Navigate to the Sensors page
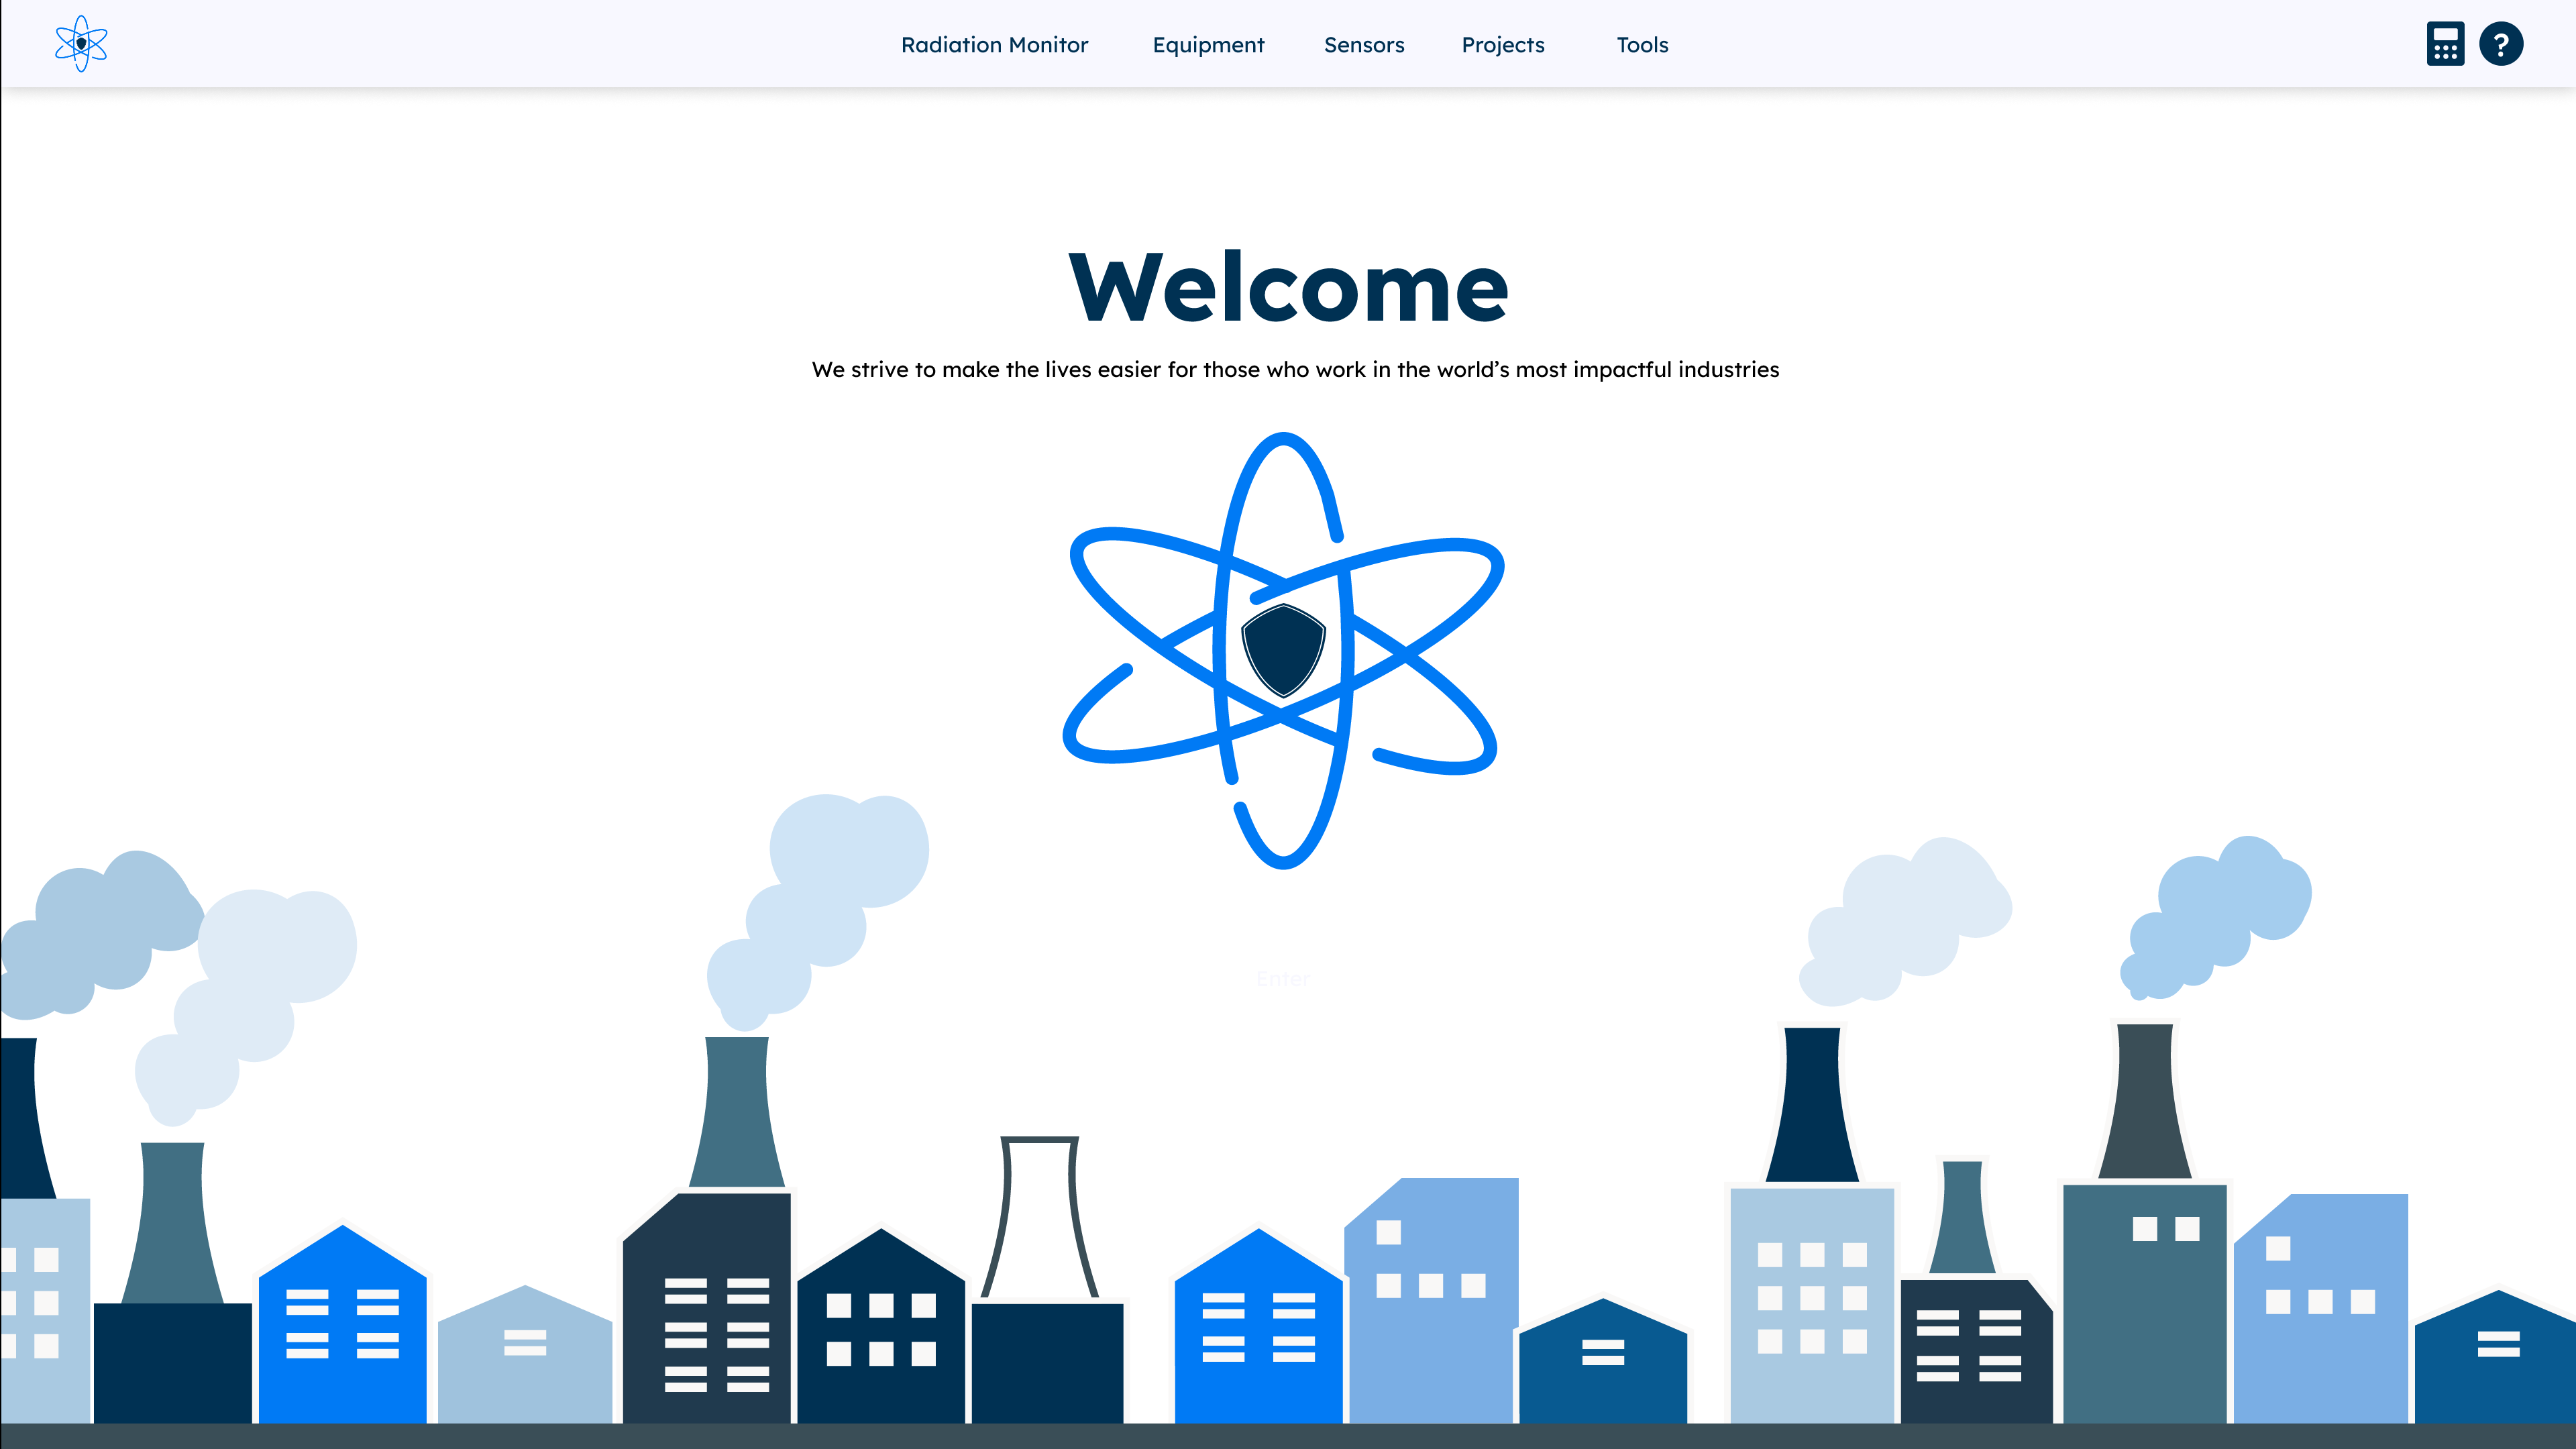This screenshot has width=2576, height=1449. (1364, 44)
